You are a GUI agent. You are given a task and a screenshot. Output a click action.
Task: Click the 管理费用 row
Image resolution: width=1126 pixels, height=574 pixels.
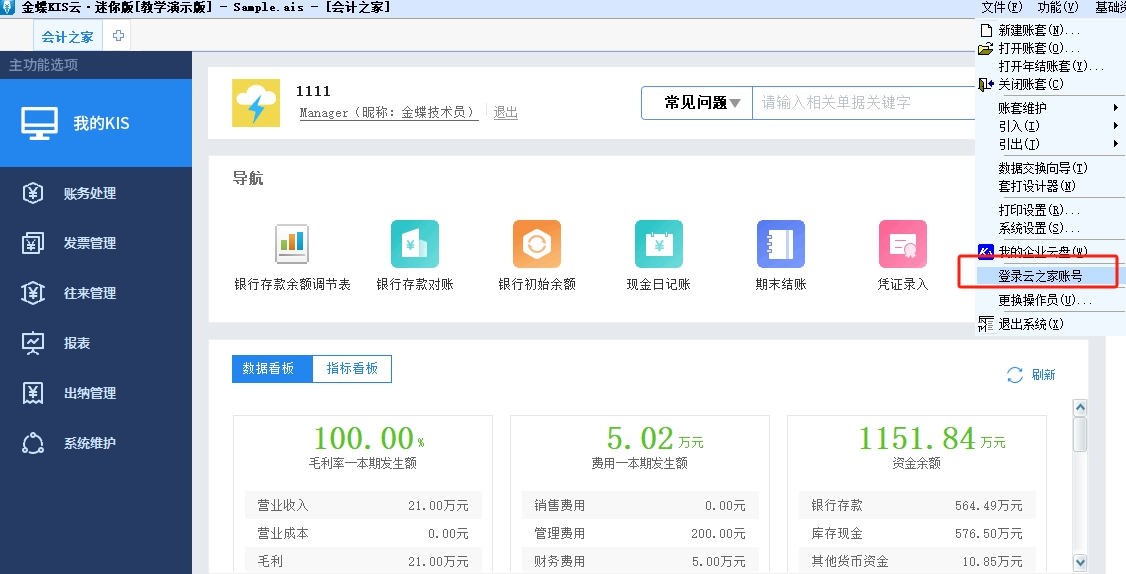point(640,534)
